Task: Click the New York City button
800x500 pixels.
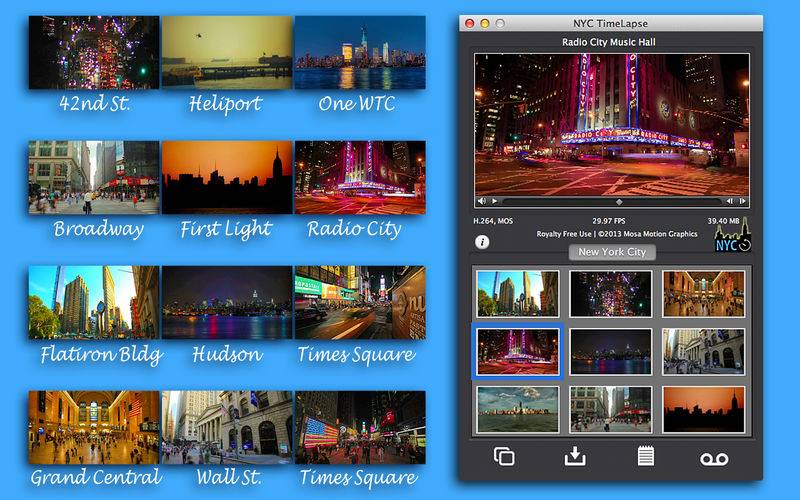Action: 612,252
